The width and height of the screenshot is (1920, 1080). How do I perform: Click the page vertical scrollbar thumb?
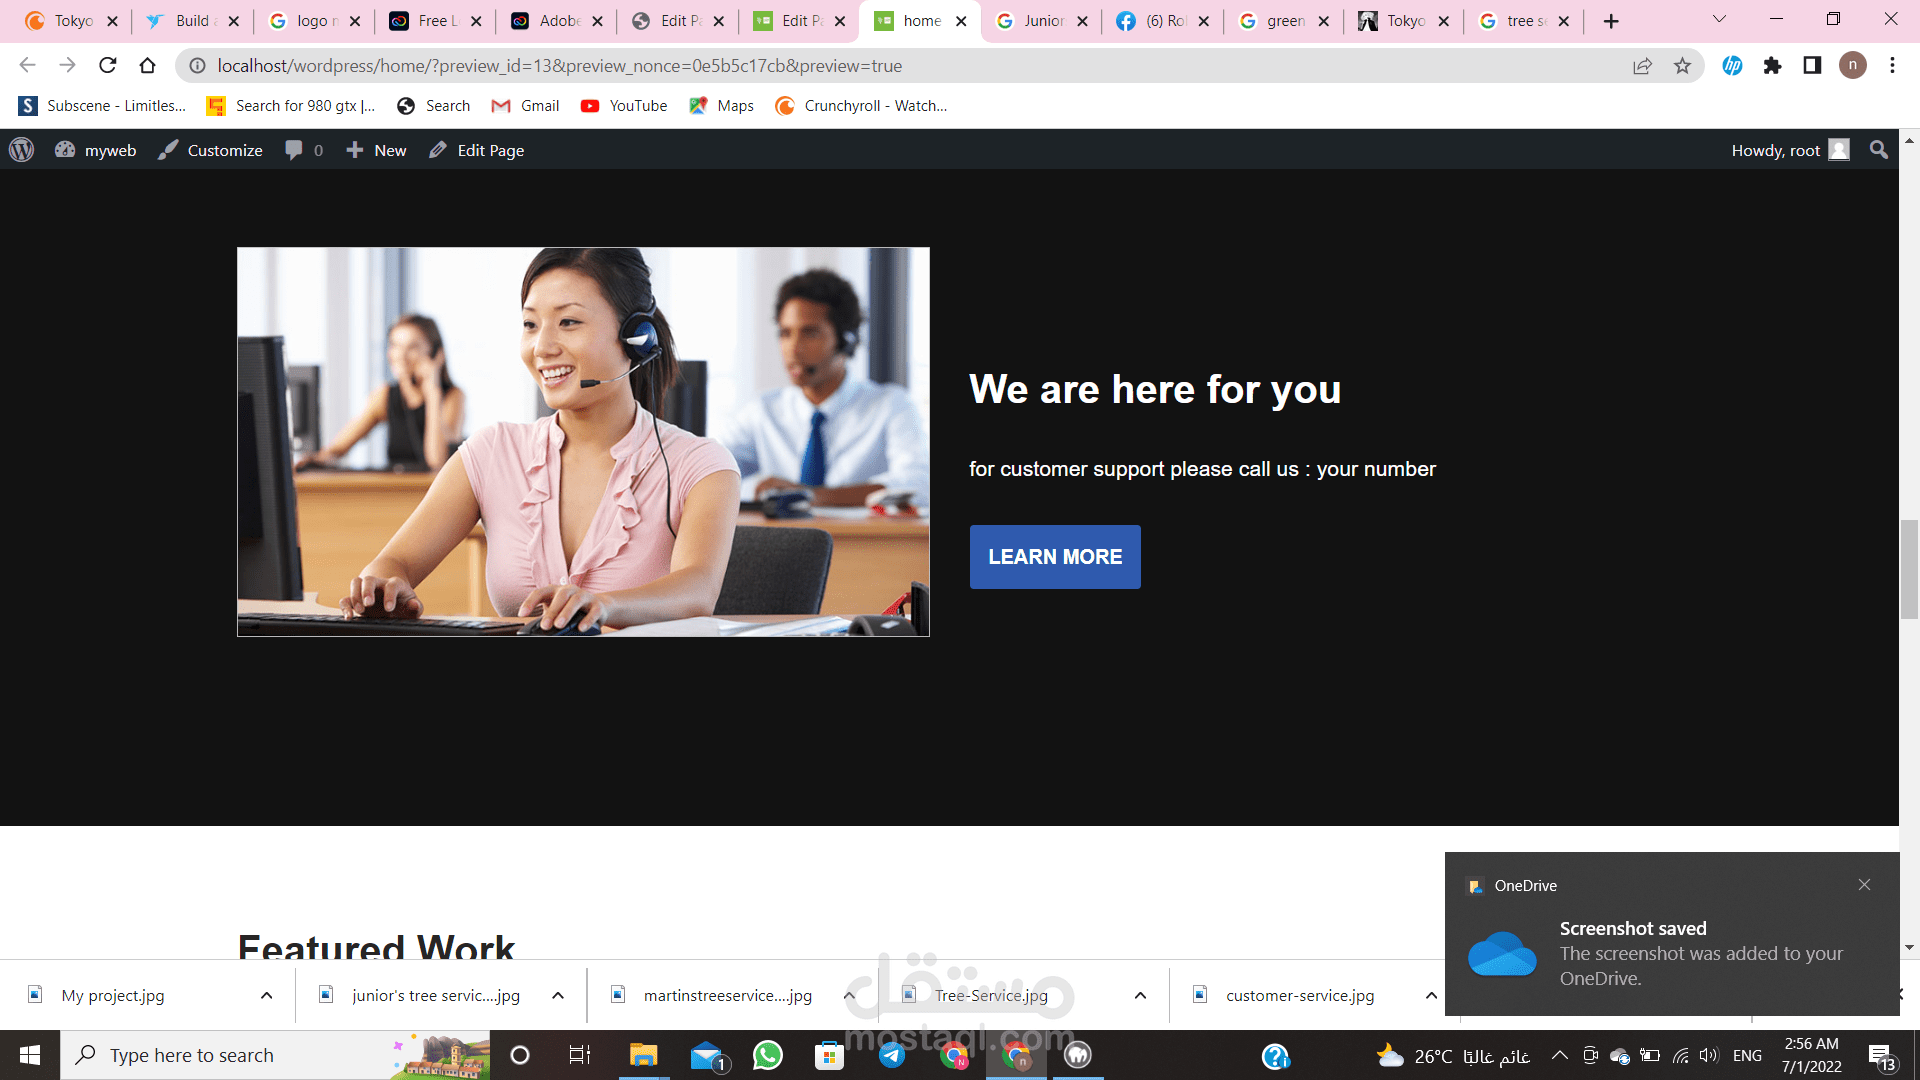click(x=1909, y=570)
